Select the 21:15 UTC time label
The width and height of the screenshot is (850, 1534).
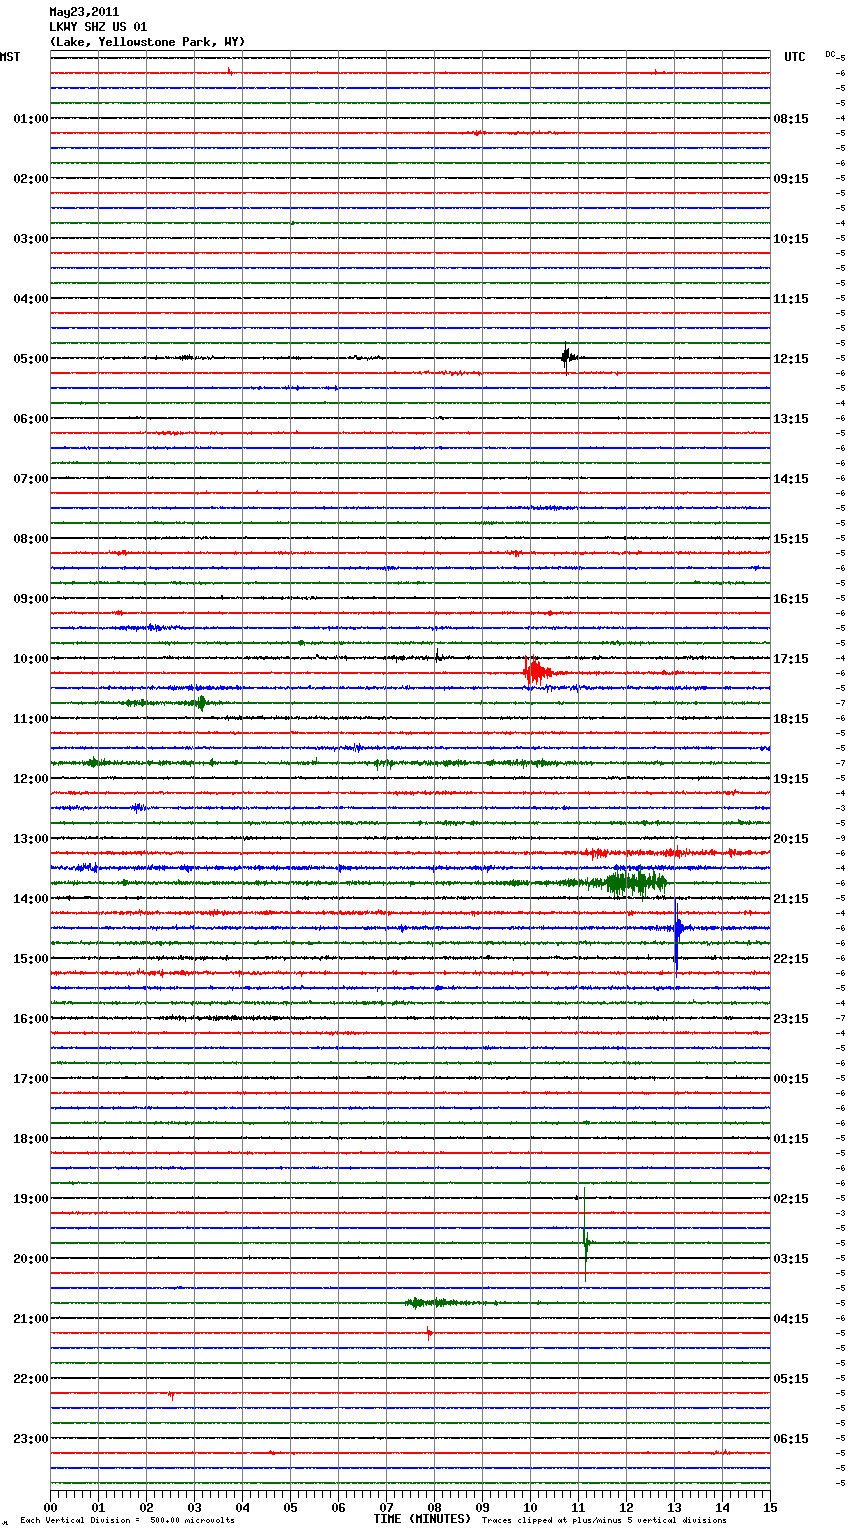click(x=791, y=899)
